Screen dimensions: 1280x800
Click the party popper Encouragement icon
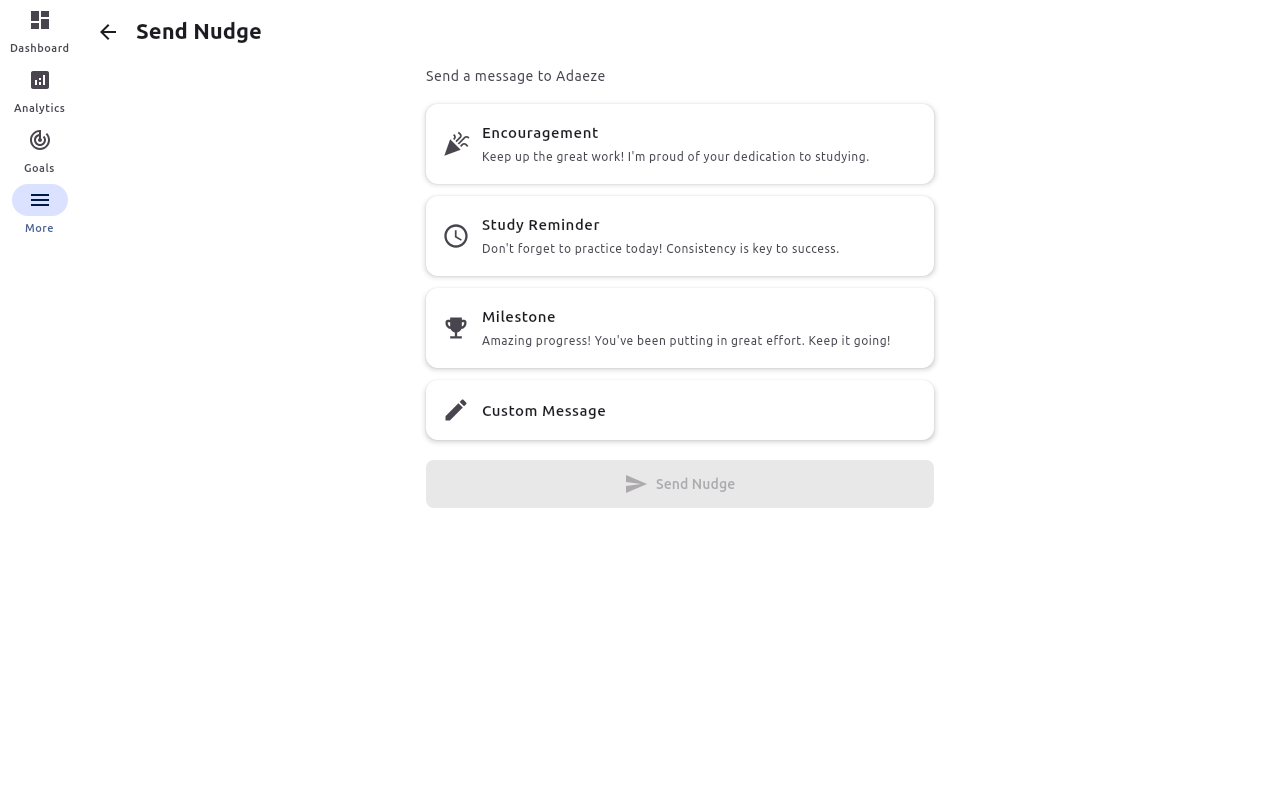click(x=456, y=144)
